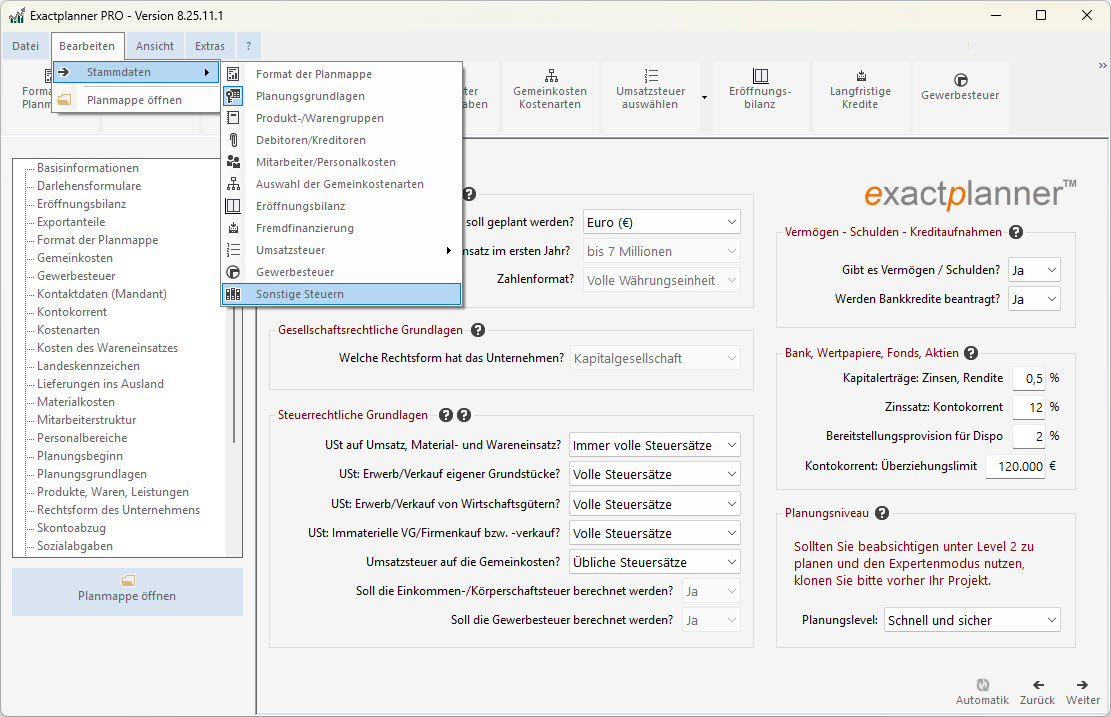The image size is (1111, 717).
Task: Open the Bearbeiten menu
Action: click(x=87, y=45)
